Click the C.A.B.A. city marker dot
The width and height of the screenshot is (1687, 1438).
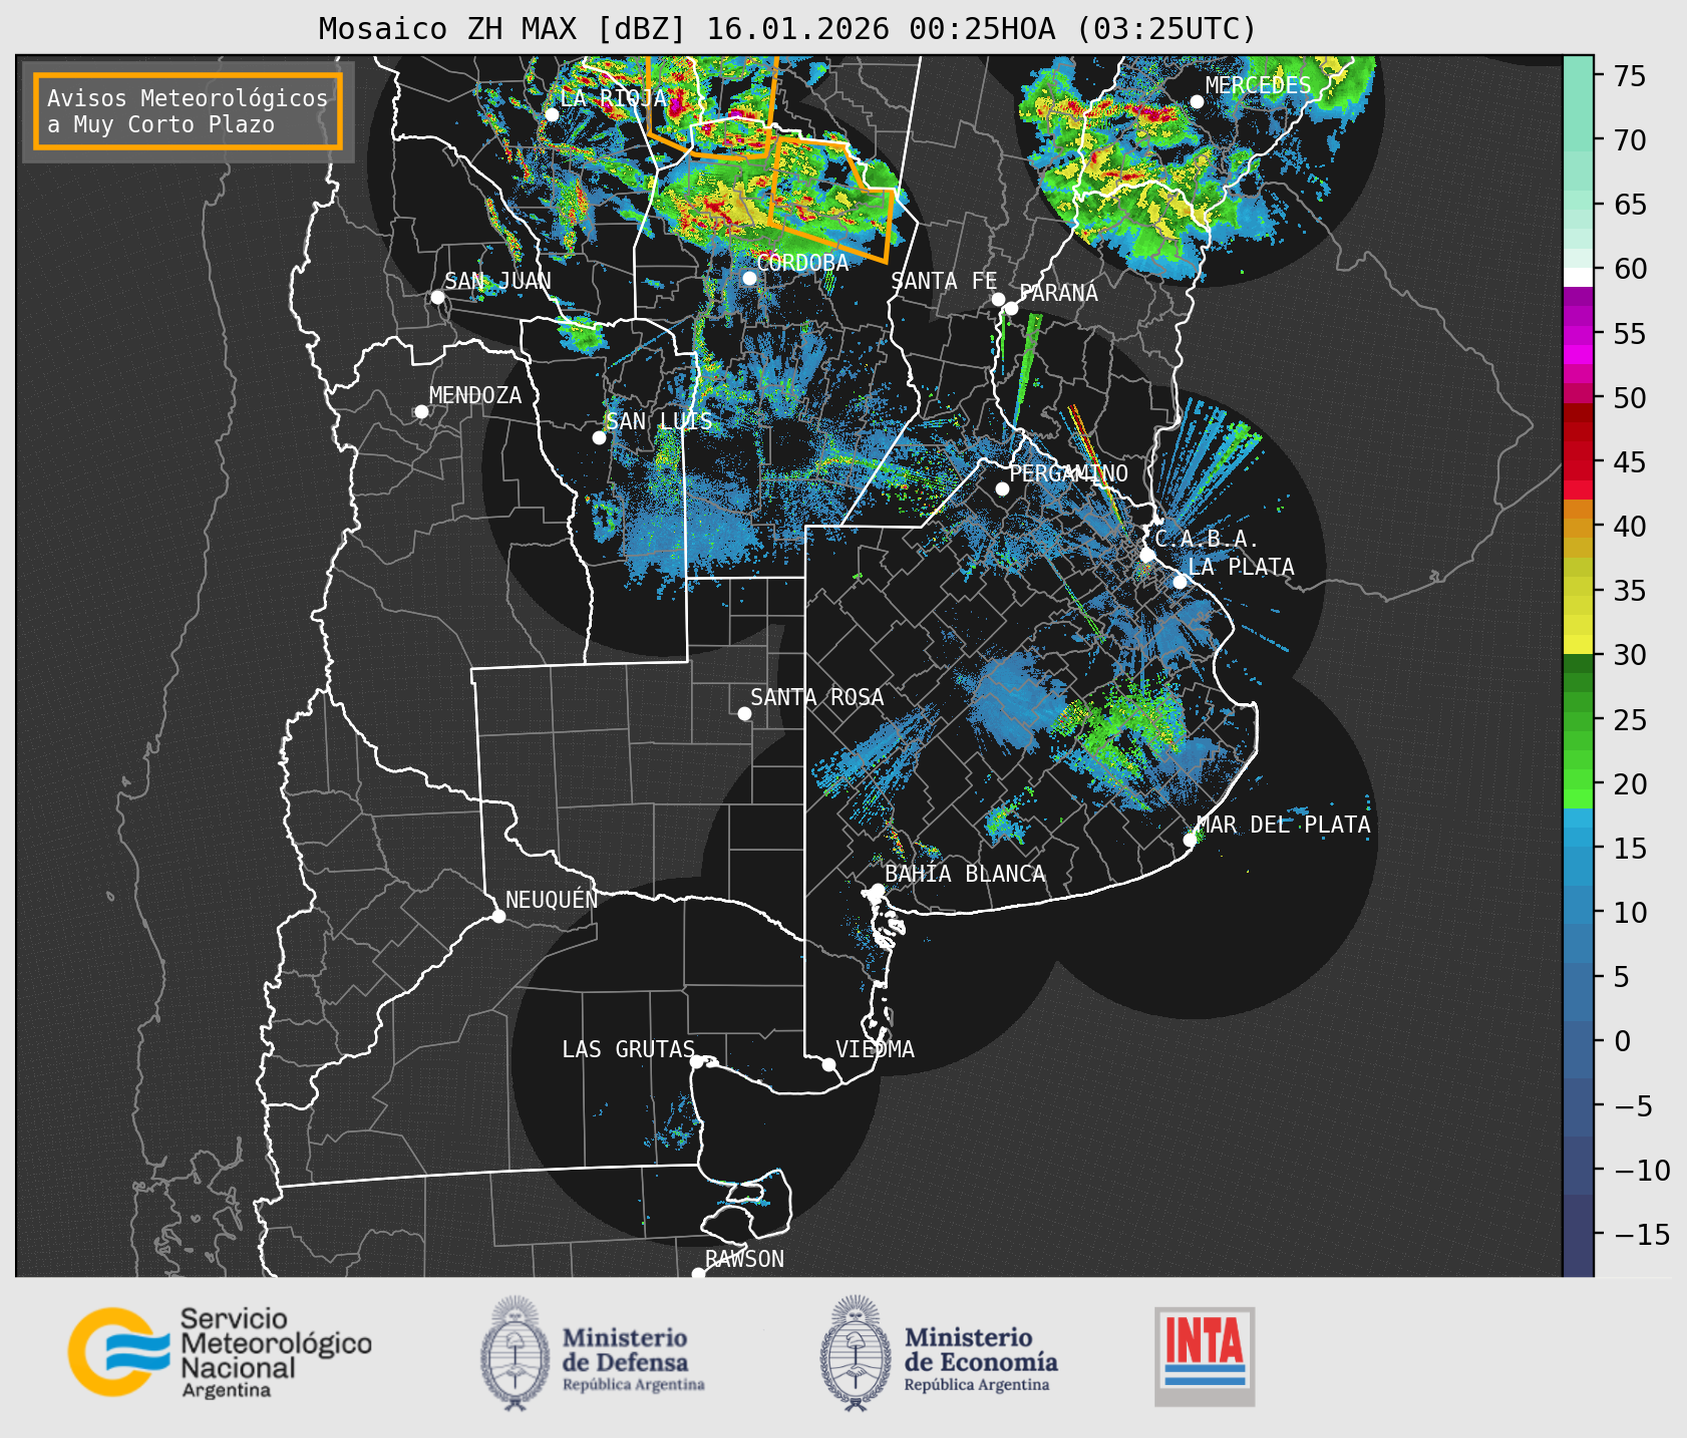tap(1148, 555)
